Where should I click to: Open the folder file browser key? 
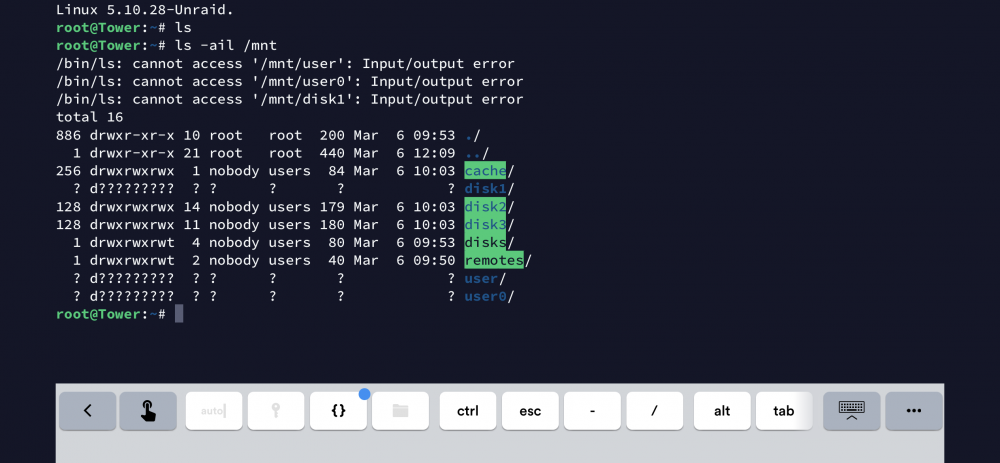[401, 411]
